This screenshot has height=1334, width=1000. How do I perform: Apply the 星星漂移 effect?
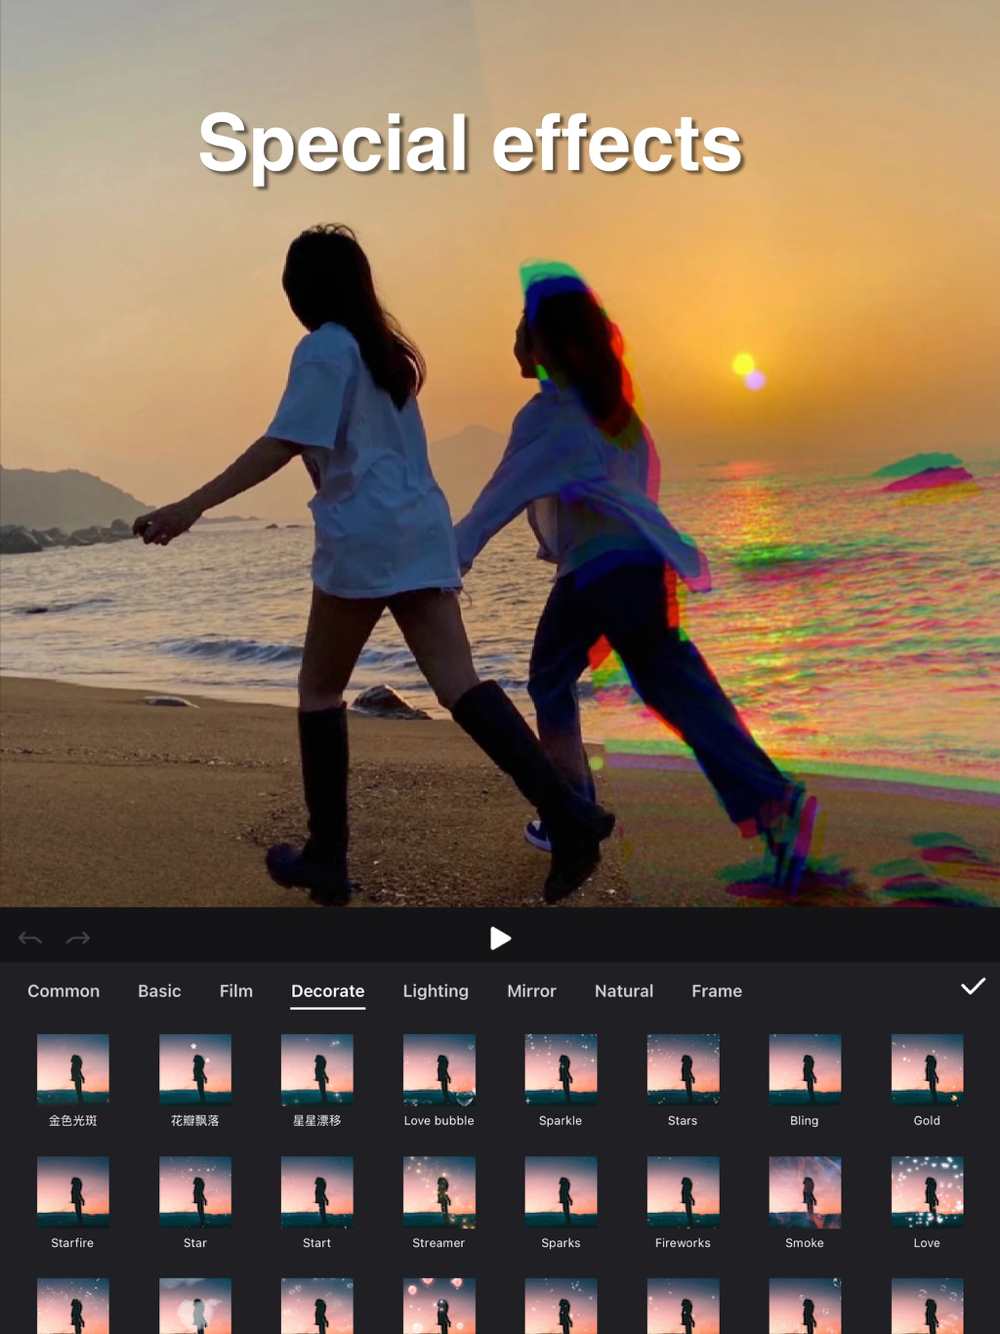[317, 1069]
